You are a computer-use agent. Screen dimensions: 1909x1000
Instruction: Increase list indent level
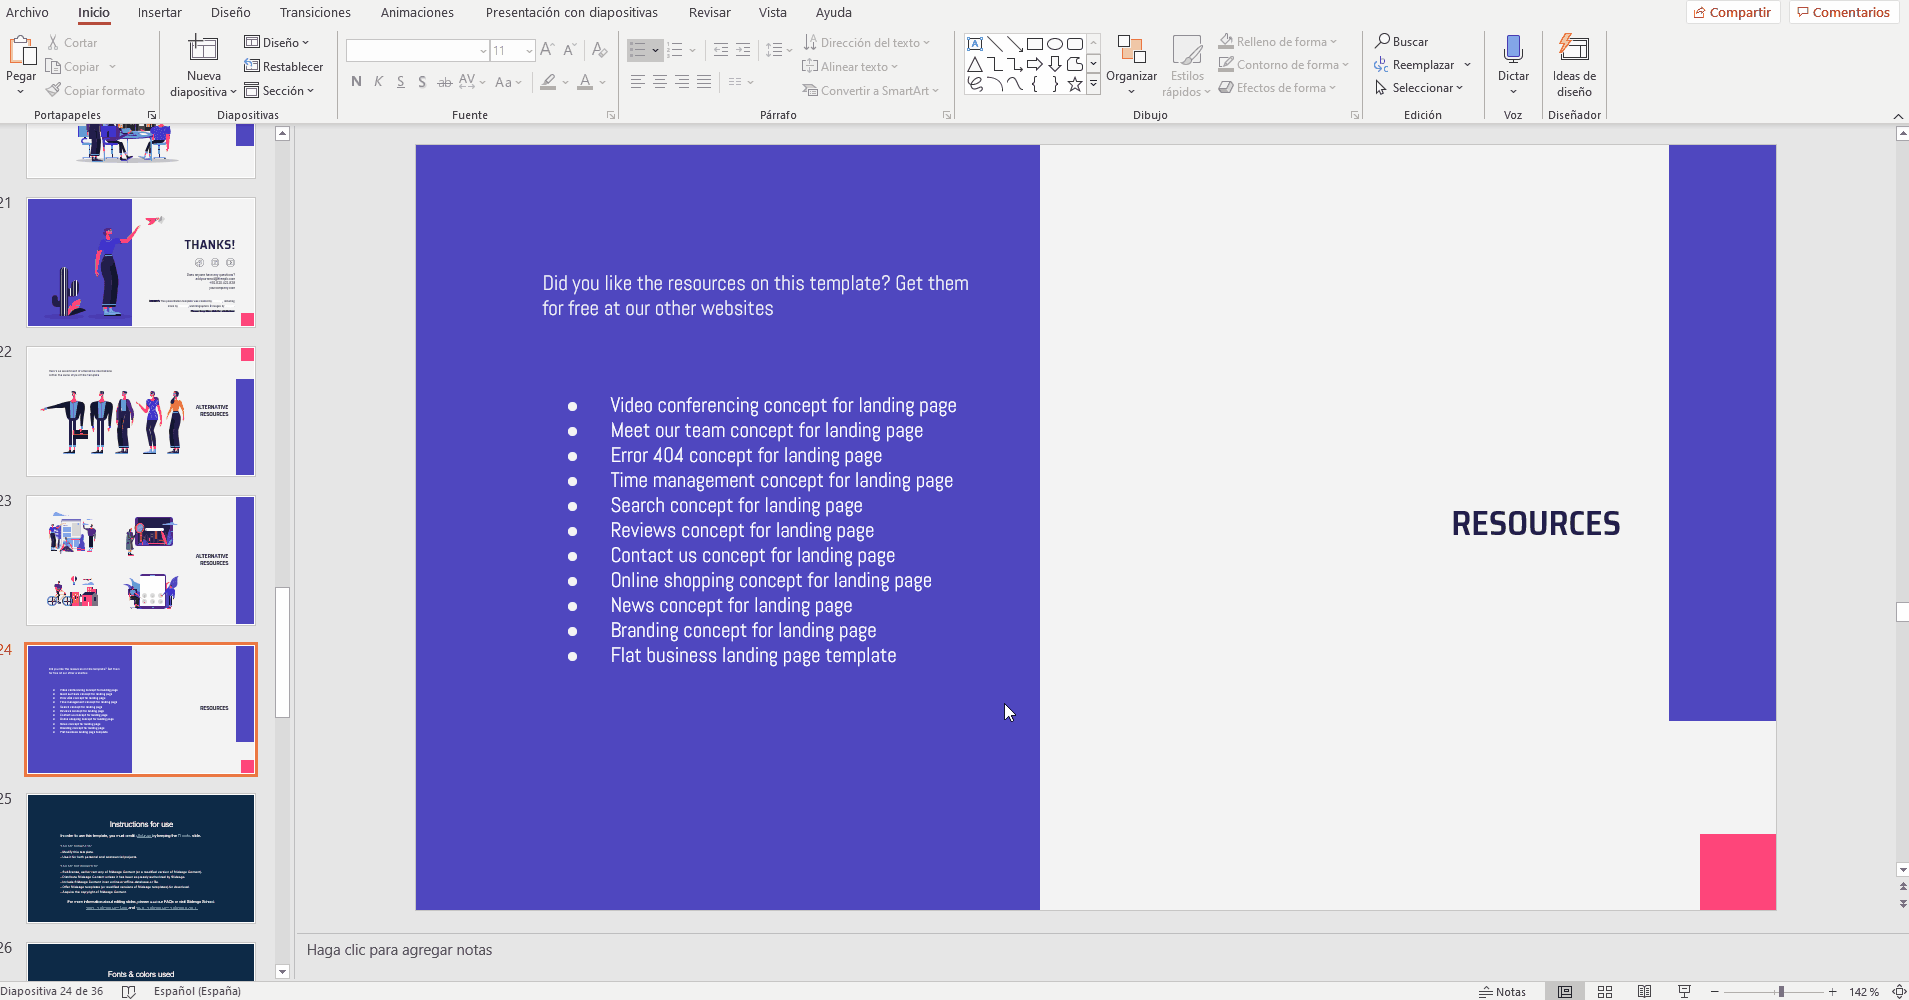tap(743, 50)
